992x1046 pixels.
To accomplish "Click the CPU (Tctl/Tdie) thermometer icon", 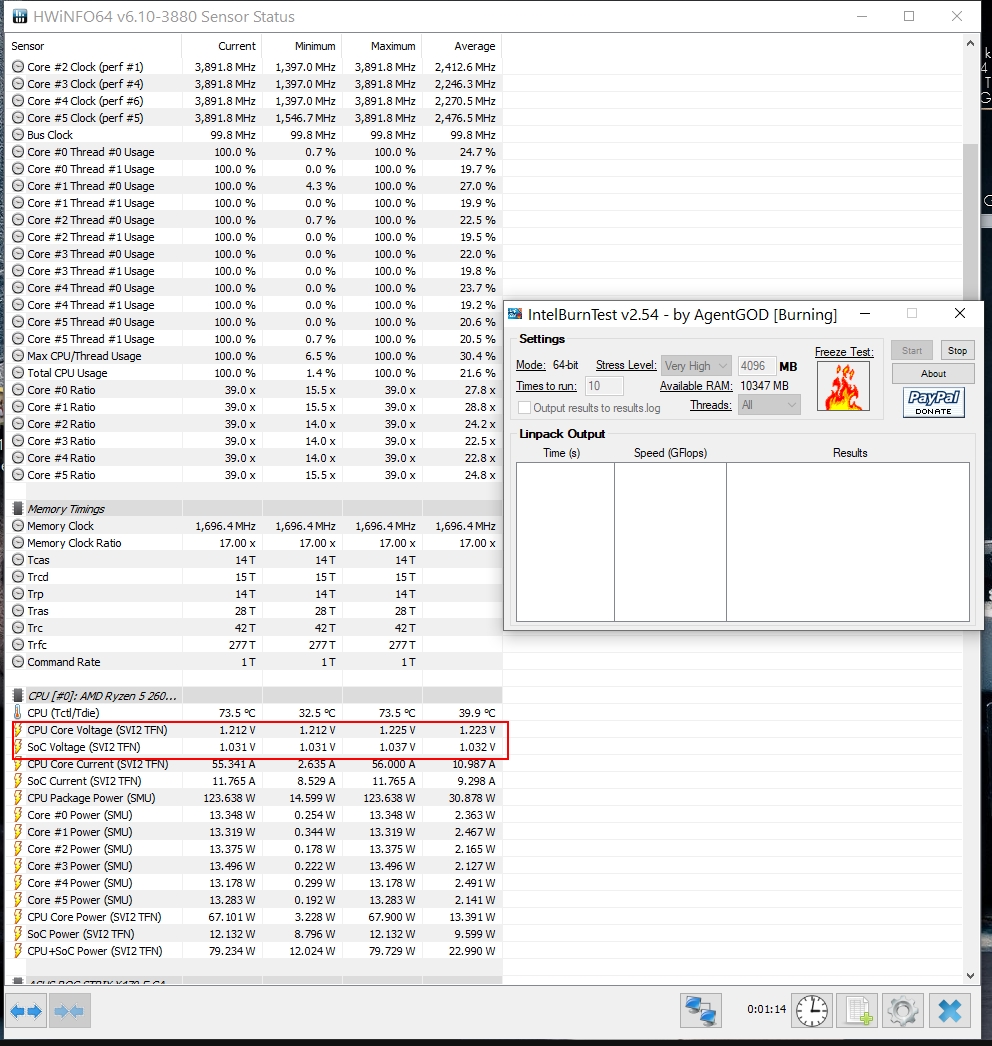I will (18, 712).
